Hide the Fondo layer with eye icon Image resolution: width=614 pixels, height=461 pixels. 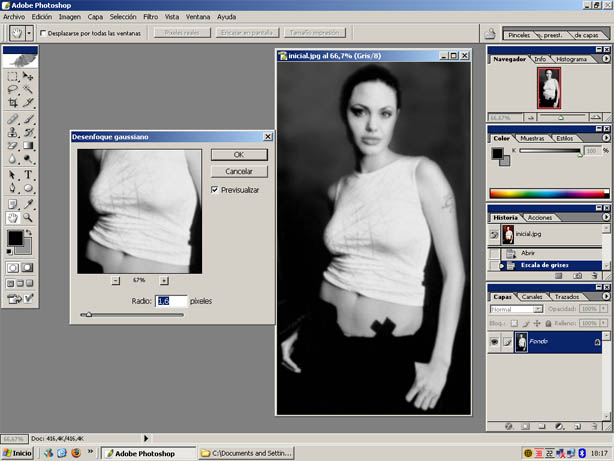pos(496,341)
